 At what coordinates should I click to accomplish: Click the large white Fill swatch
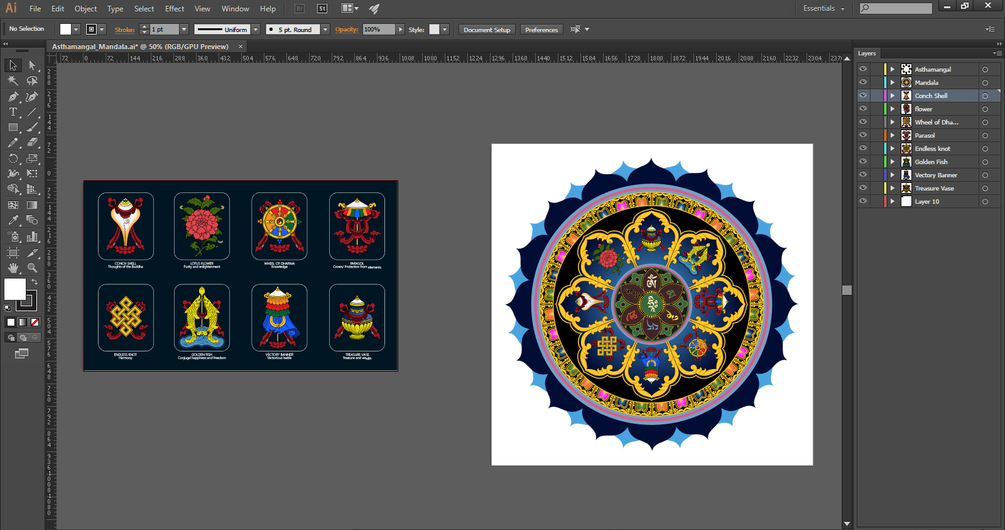pyautogui.click(x=15, y=289)
